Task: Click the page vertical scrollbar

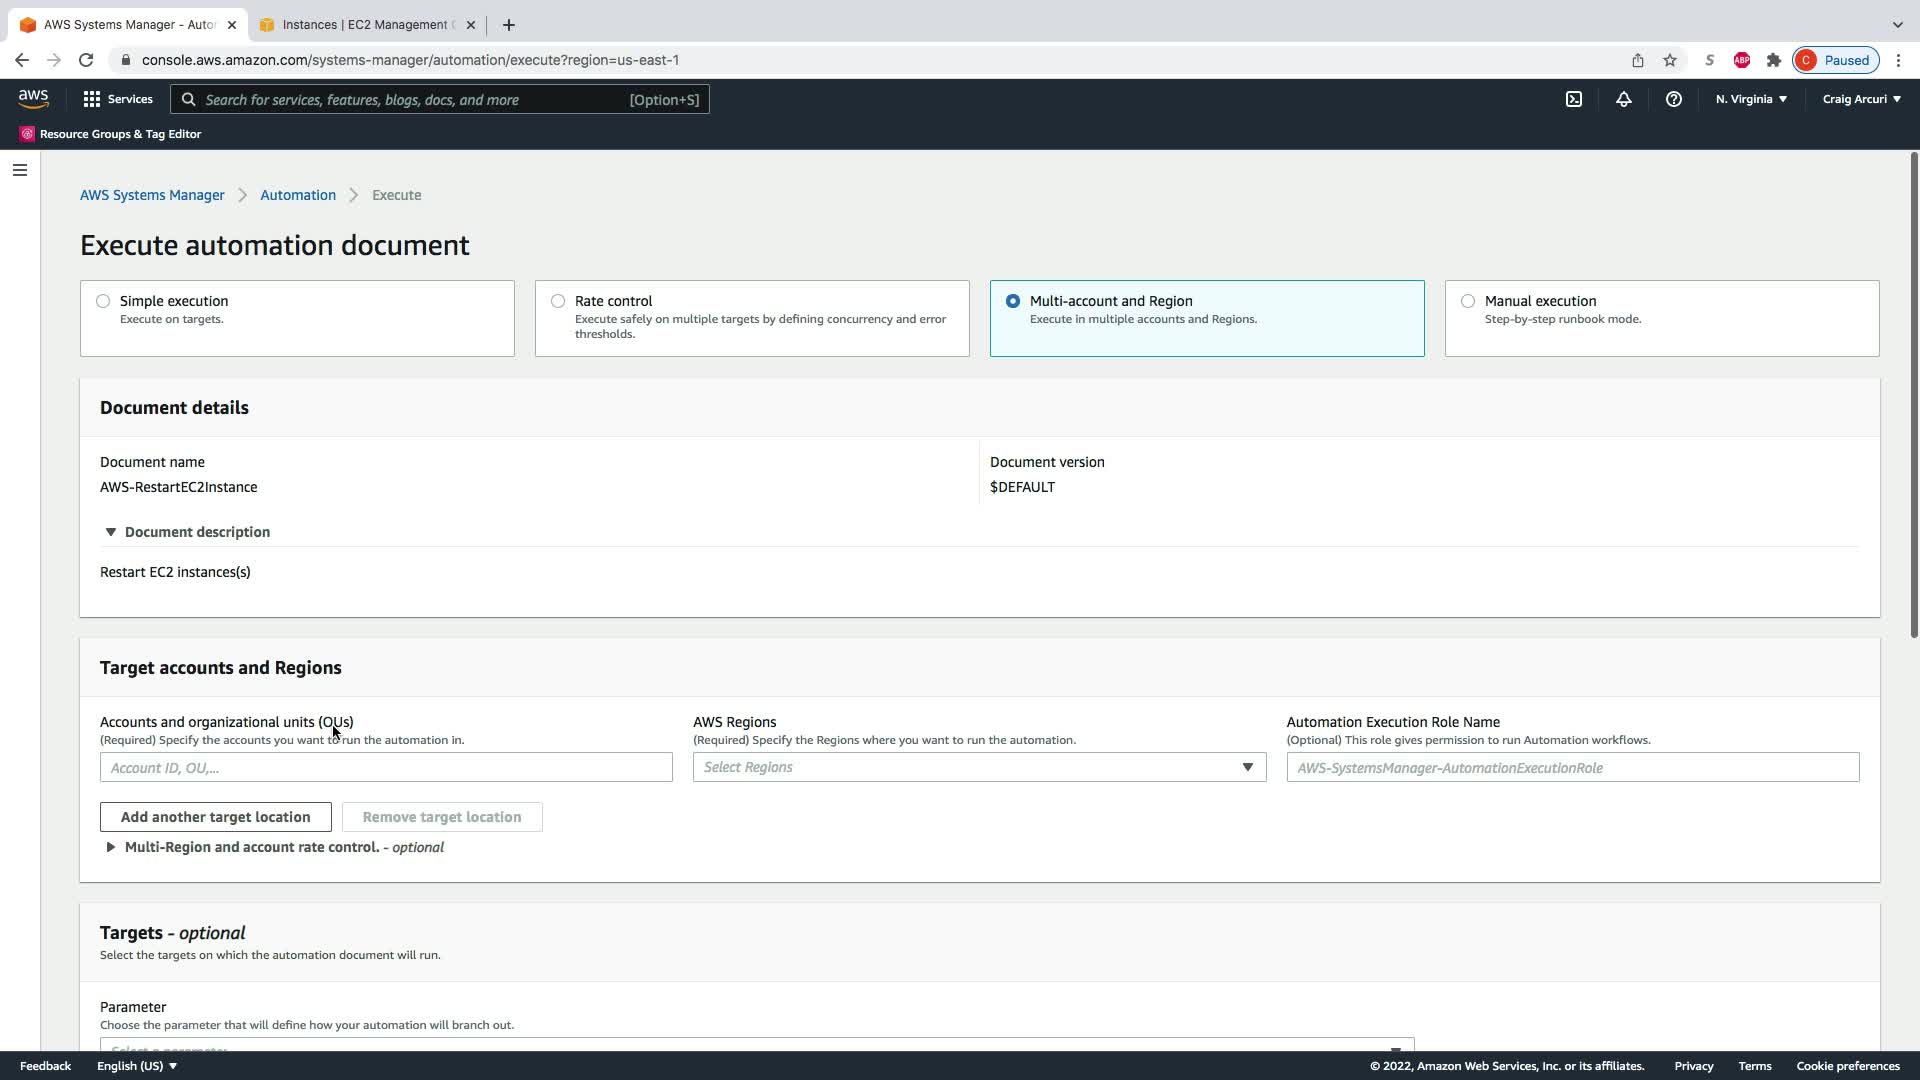Action: click(1914, 395)
